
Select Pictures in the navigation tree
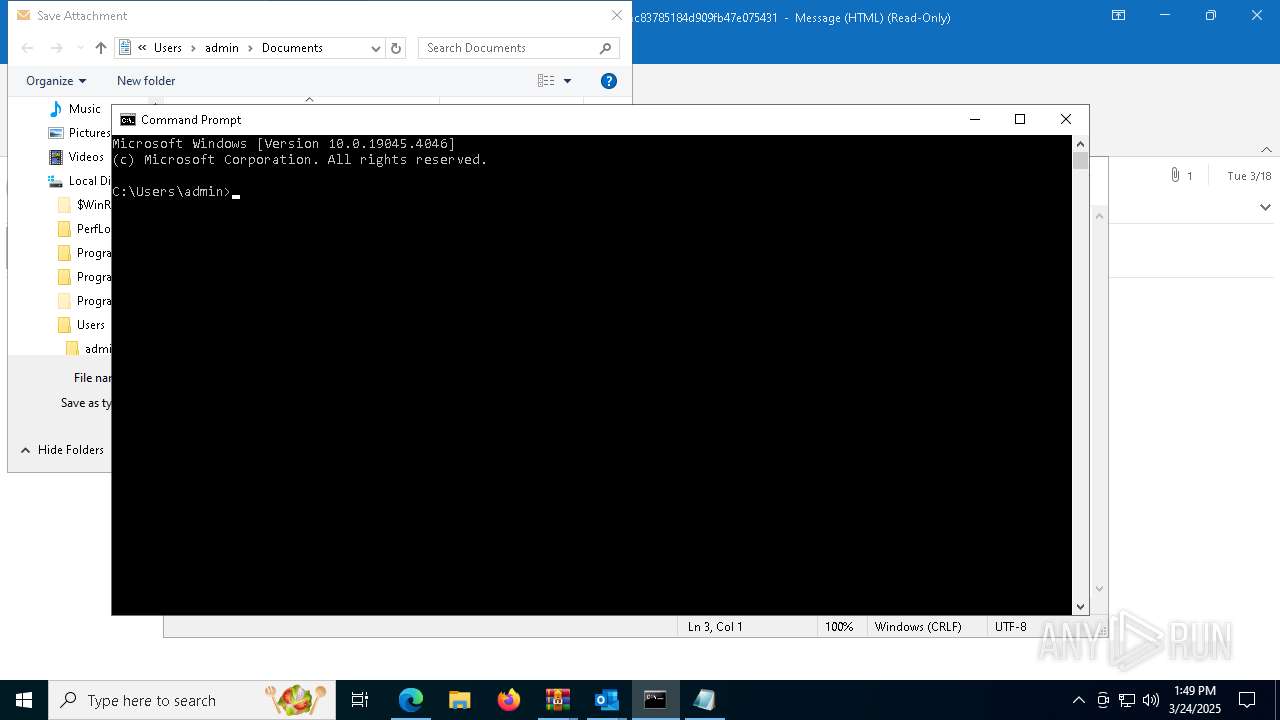click(80, 133)
